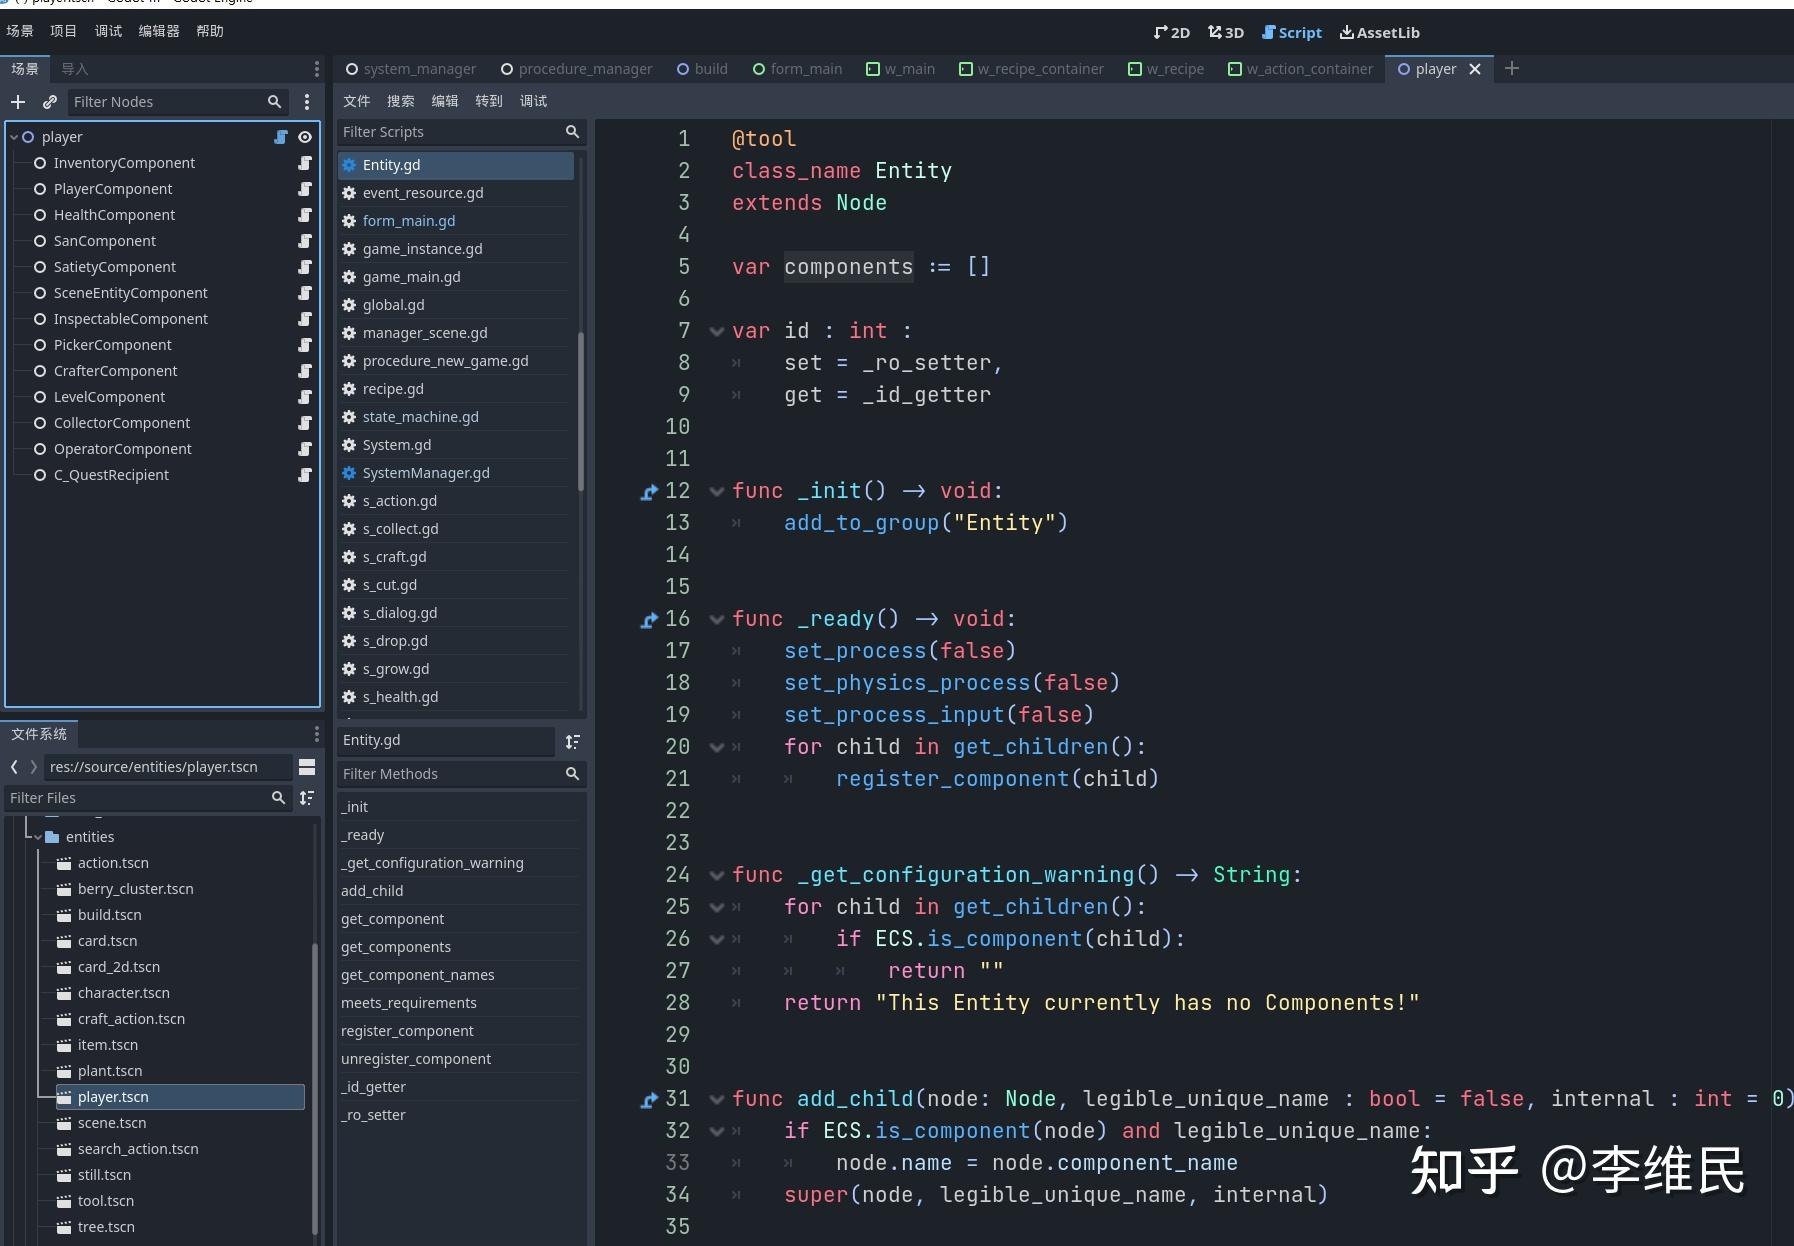Select add_child in the methods list

click(x=372, y=890)
